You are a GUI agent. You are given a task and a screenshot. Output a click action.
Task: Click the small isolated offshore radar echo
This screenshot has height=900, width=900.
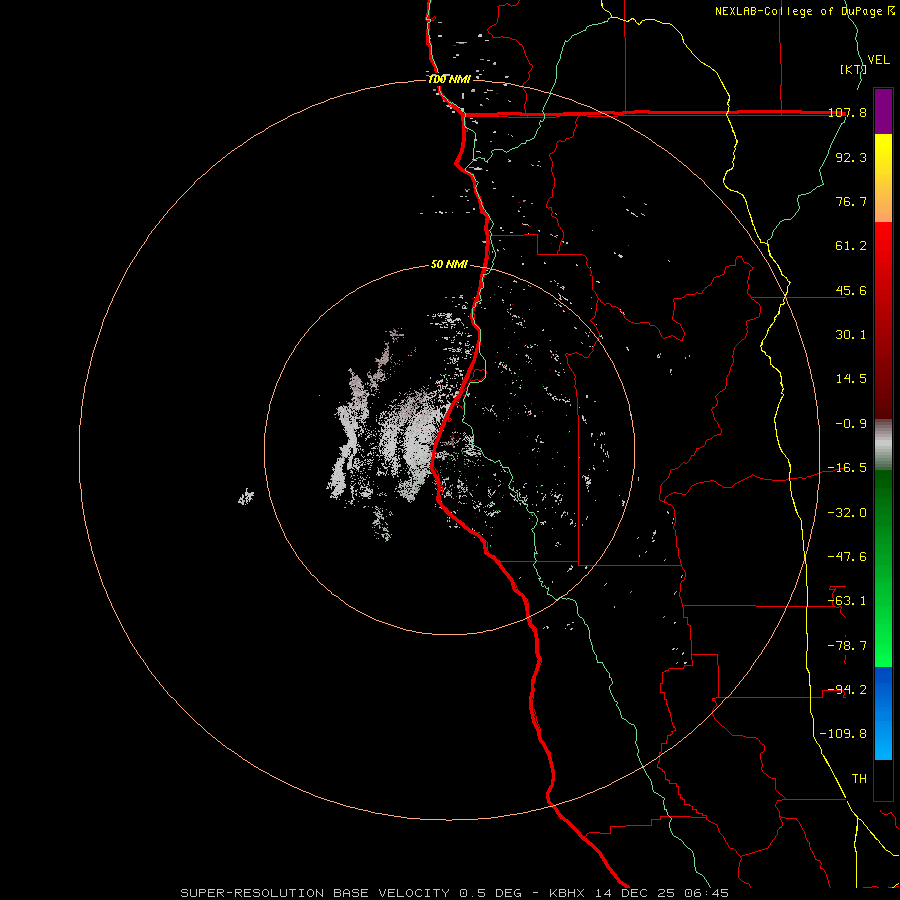(x=246, y=497)
